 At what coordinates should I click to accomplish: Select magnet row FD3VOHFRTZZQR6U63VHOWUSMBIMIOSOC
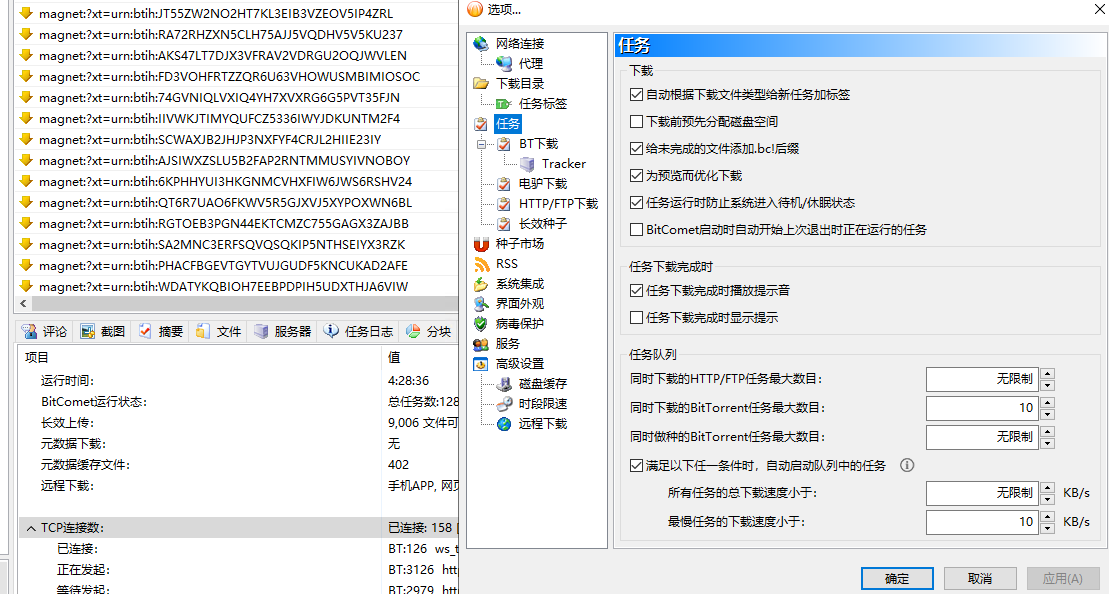236,76
